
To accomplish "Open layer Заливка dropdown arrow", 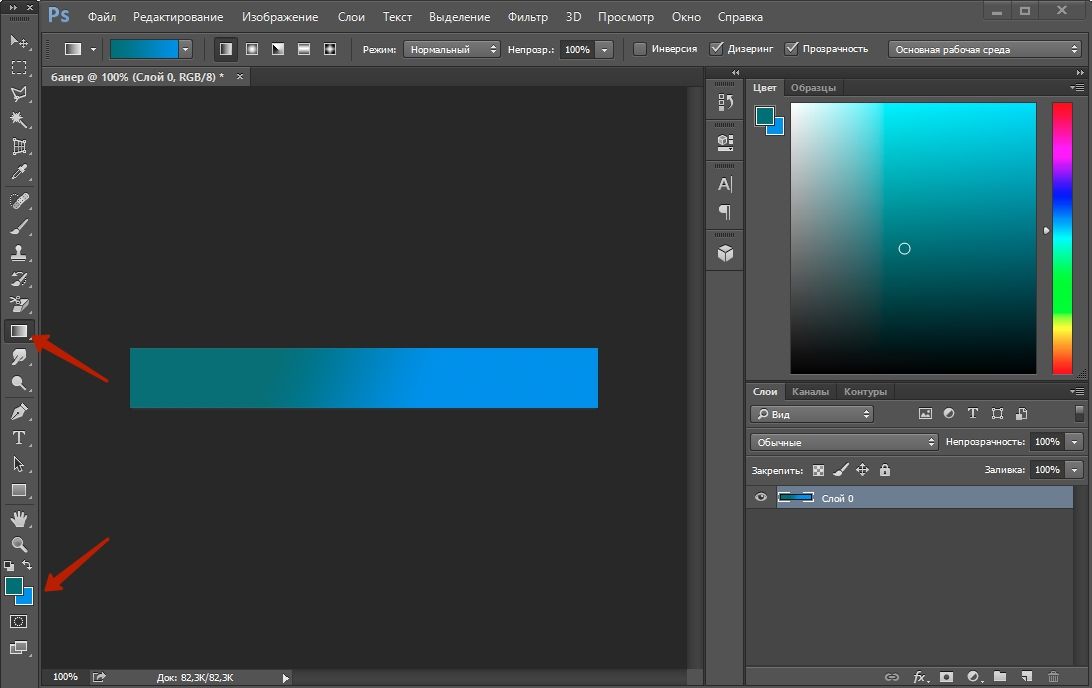I will click(1075, 470).
